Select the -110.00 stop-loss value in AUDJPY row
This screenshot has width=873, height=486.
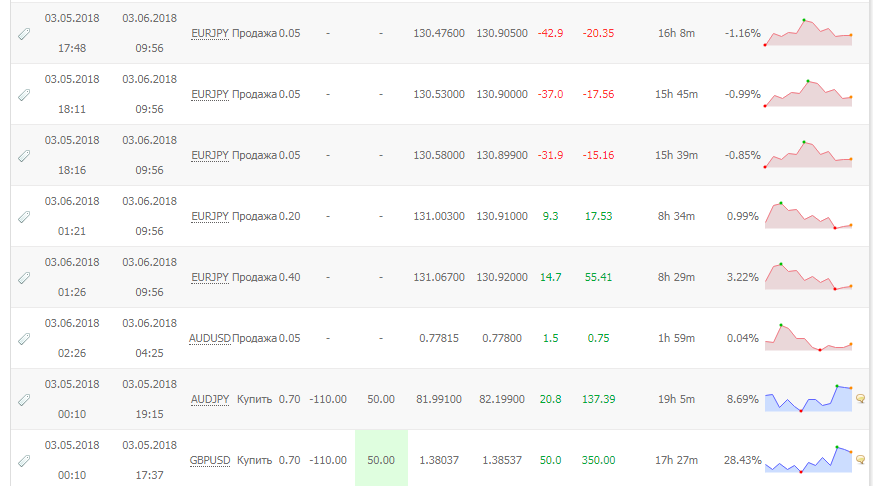pos(328,399)
